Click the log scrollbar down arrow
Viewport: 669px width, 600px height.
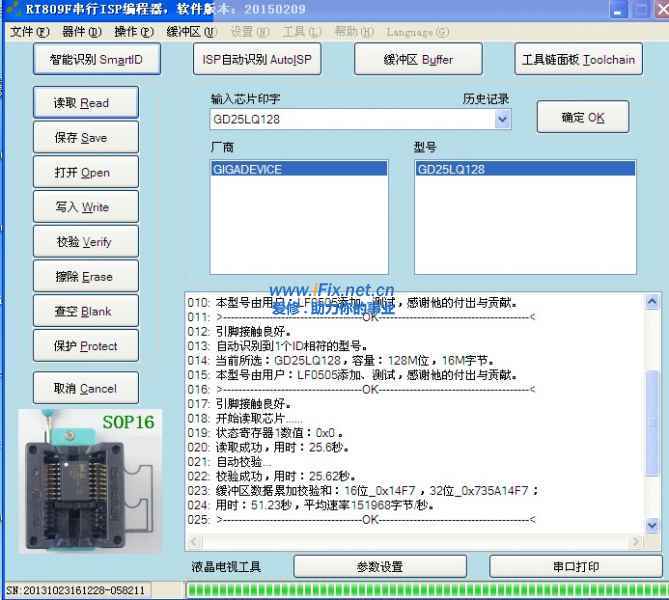pyautogui.click(x=652, y=525)
